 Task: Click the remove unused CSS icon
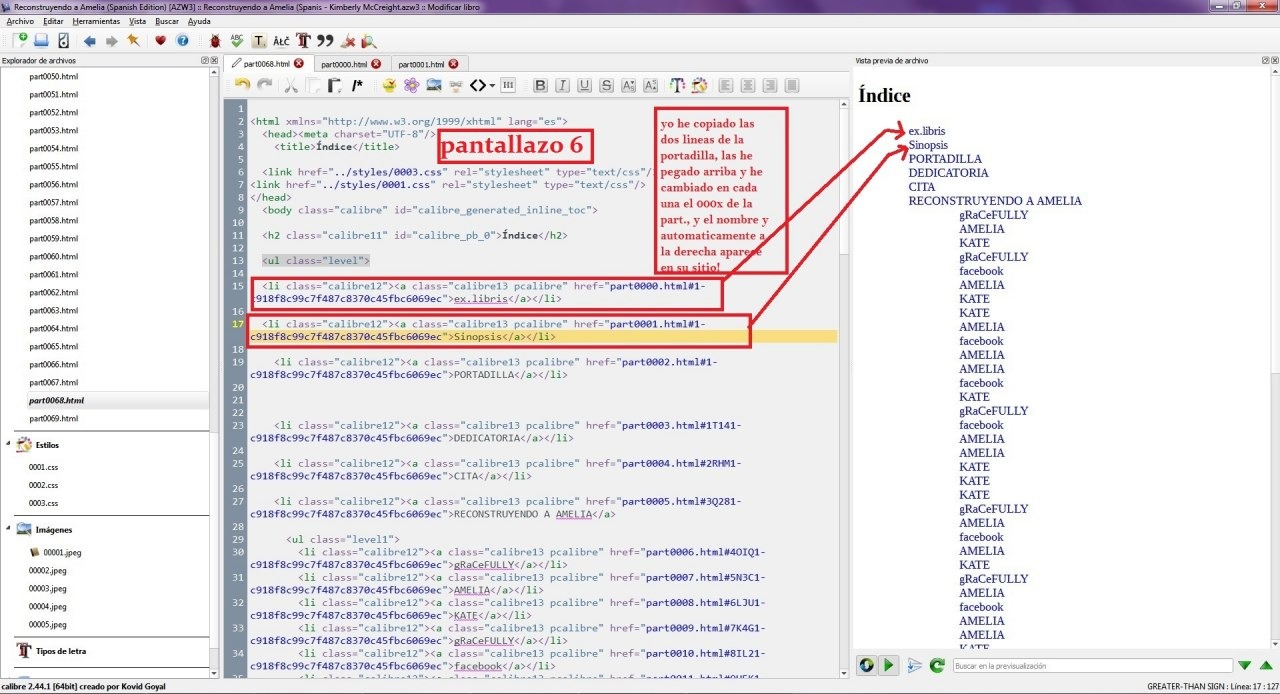[348, 41]
